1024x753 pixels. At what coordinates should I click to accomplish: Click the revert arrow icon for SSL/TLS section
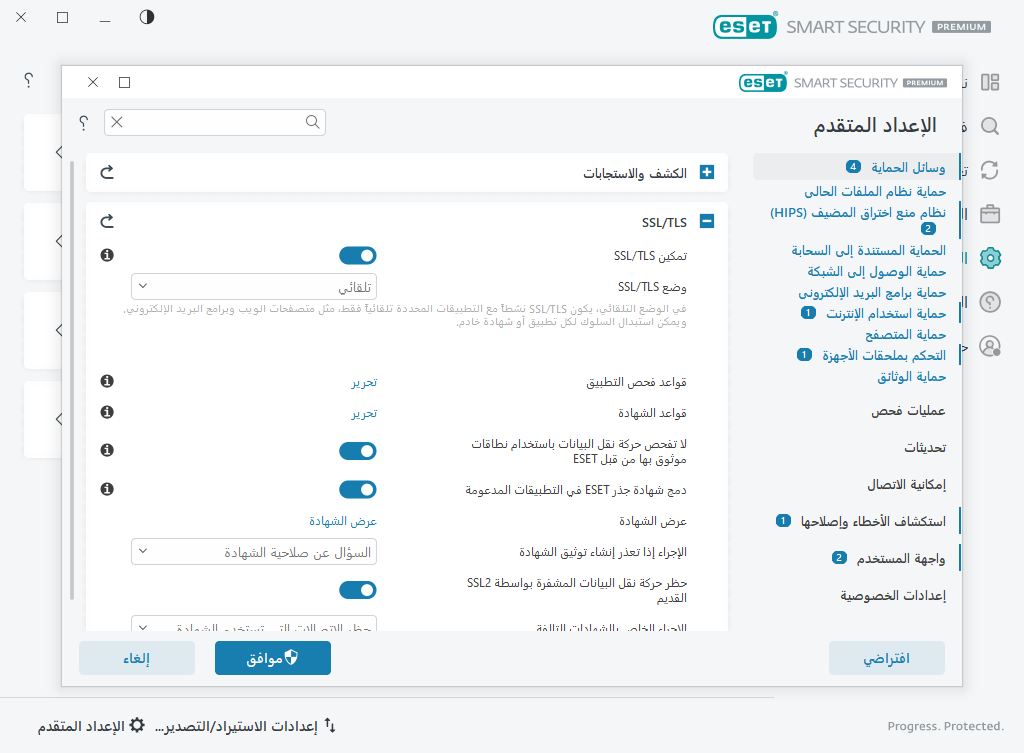(x=108, y=222)
